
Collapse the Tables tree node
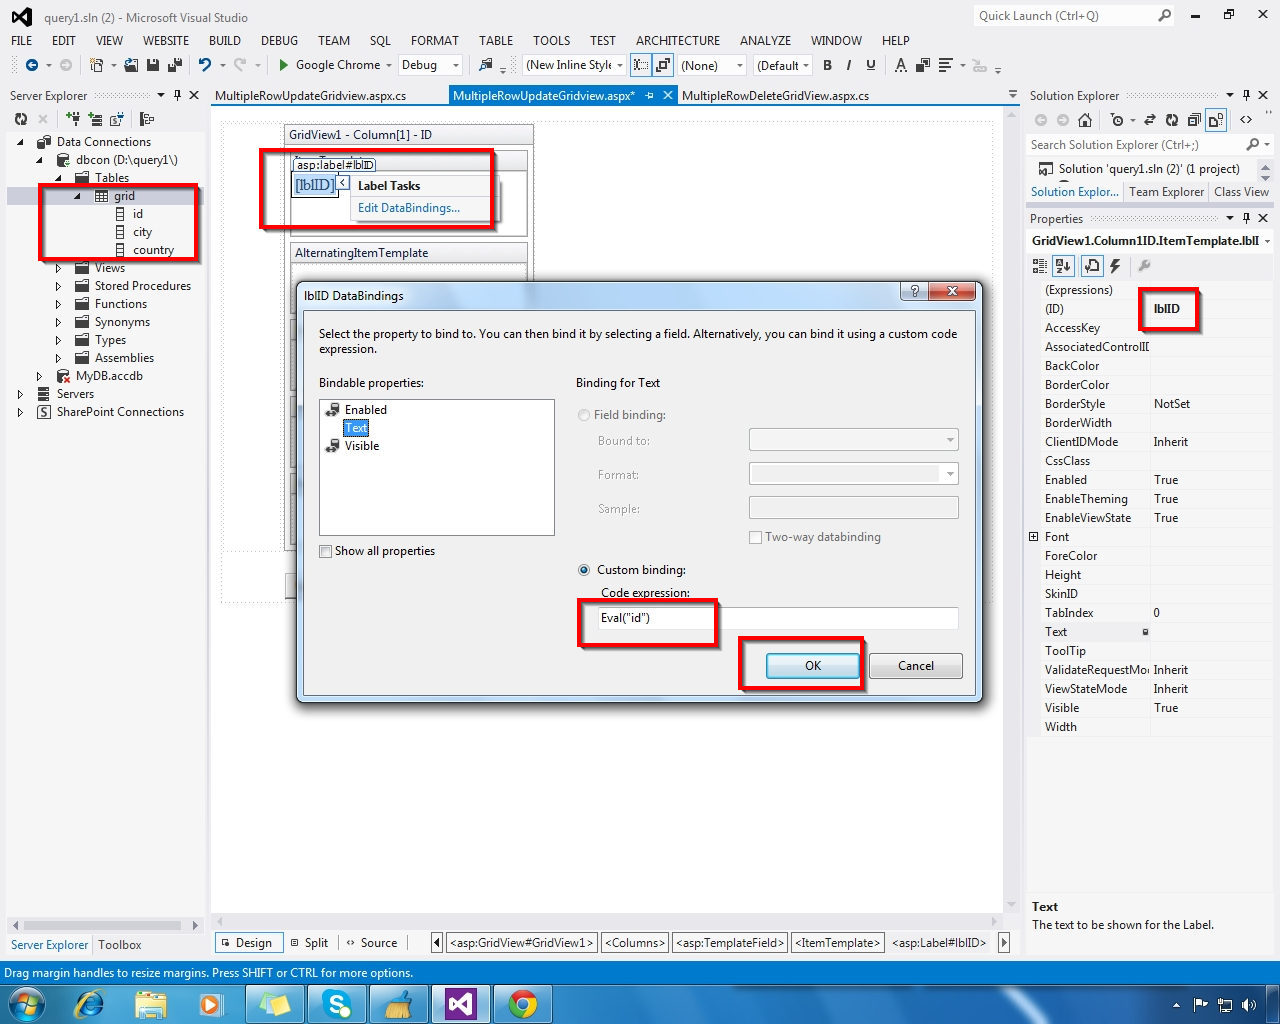coord(60,178)
